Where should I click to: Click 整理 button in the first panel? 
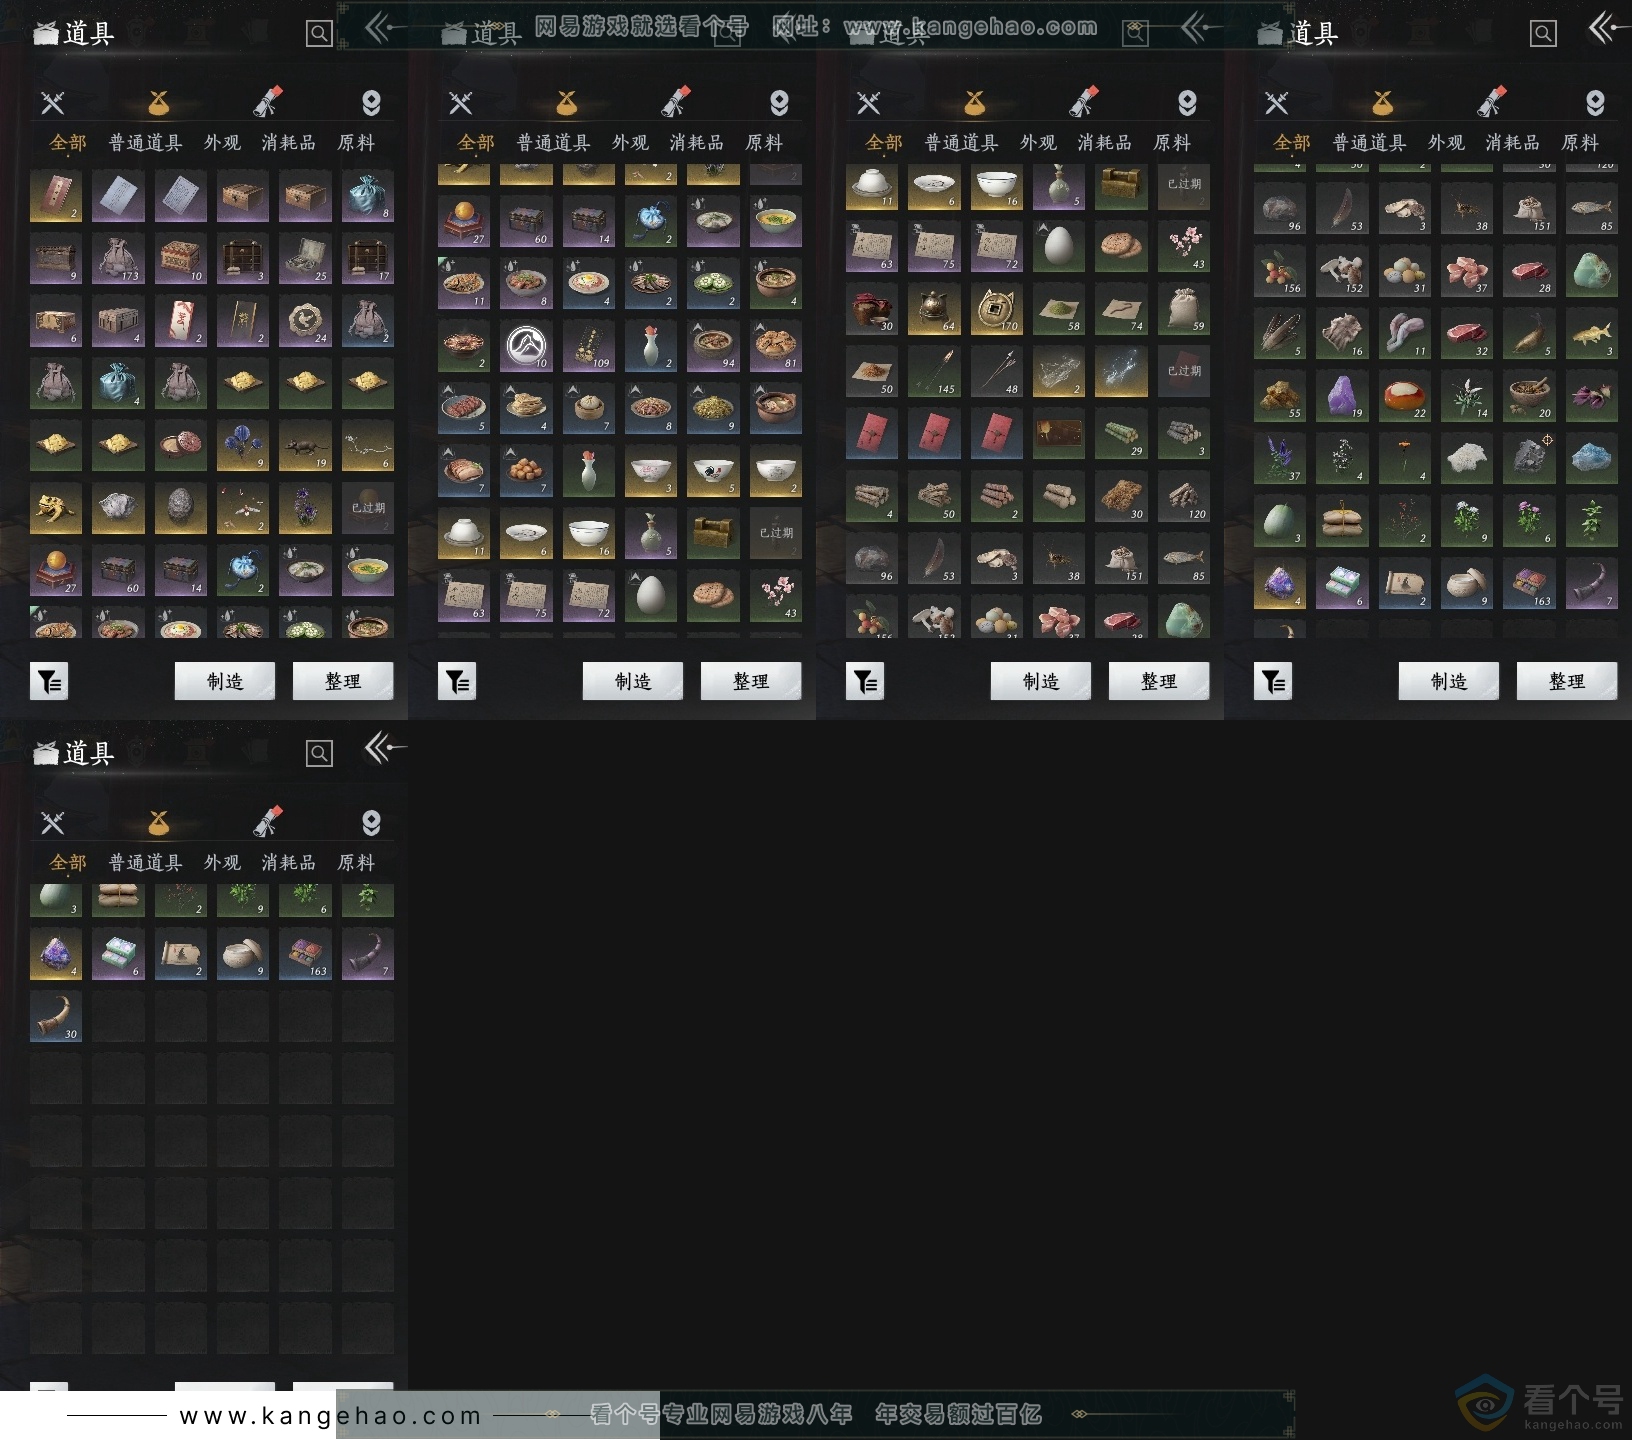pos(343,681)
